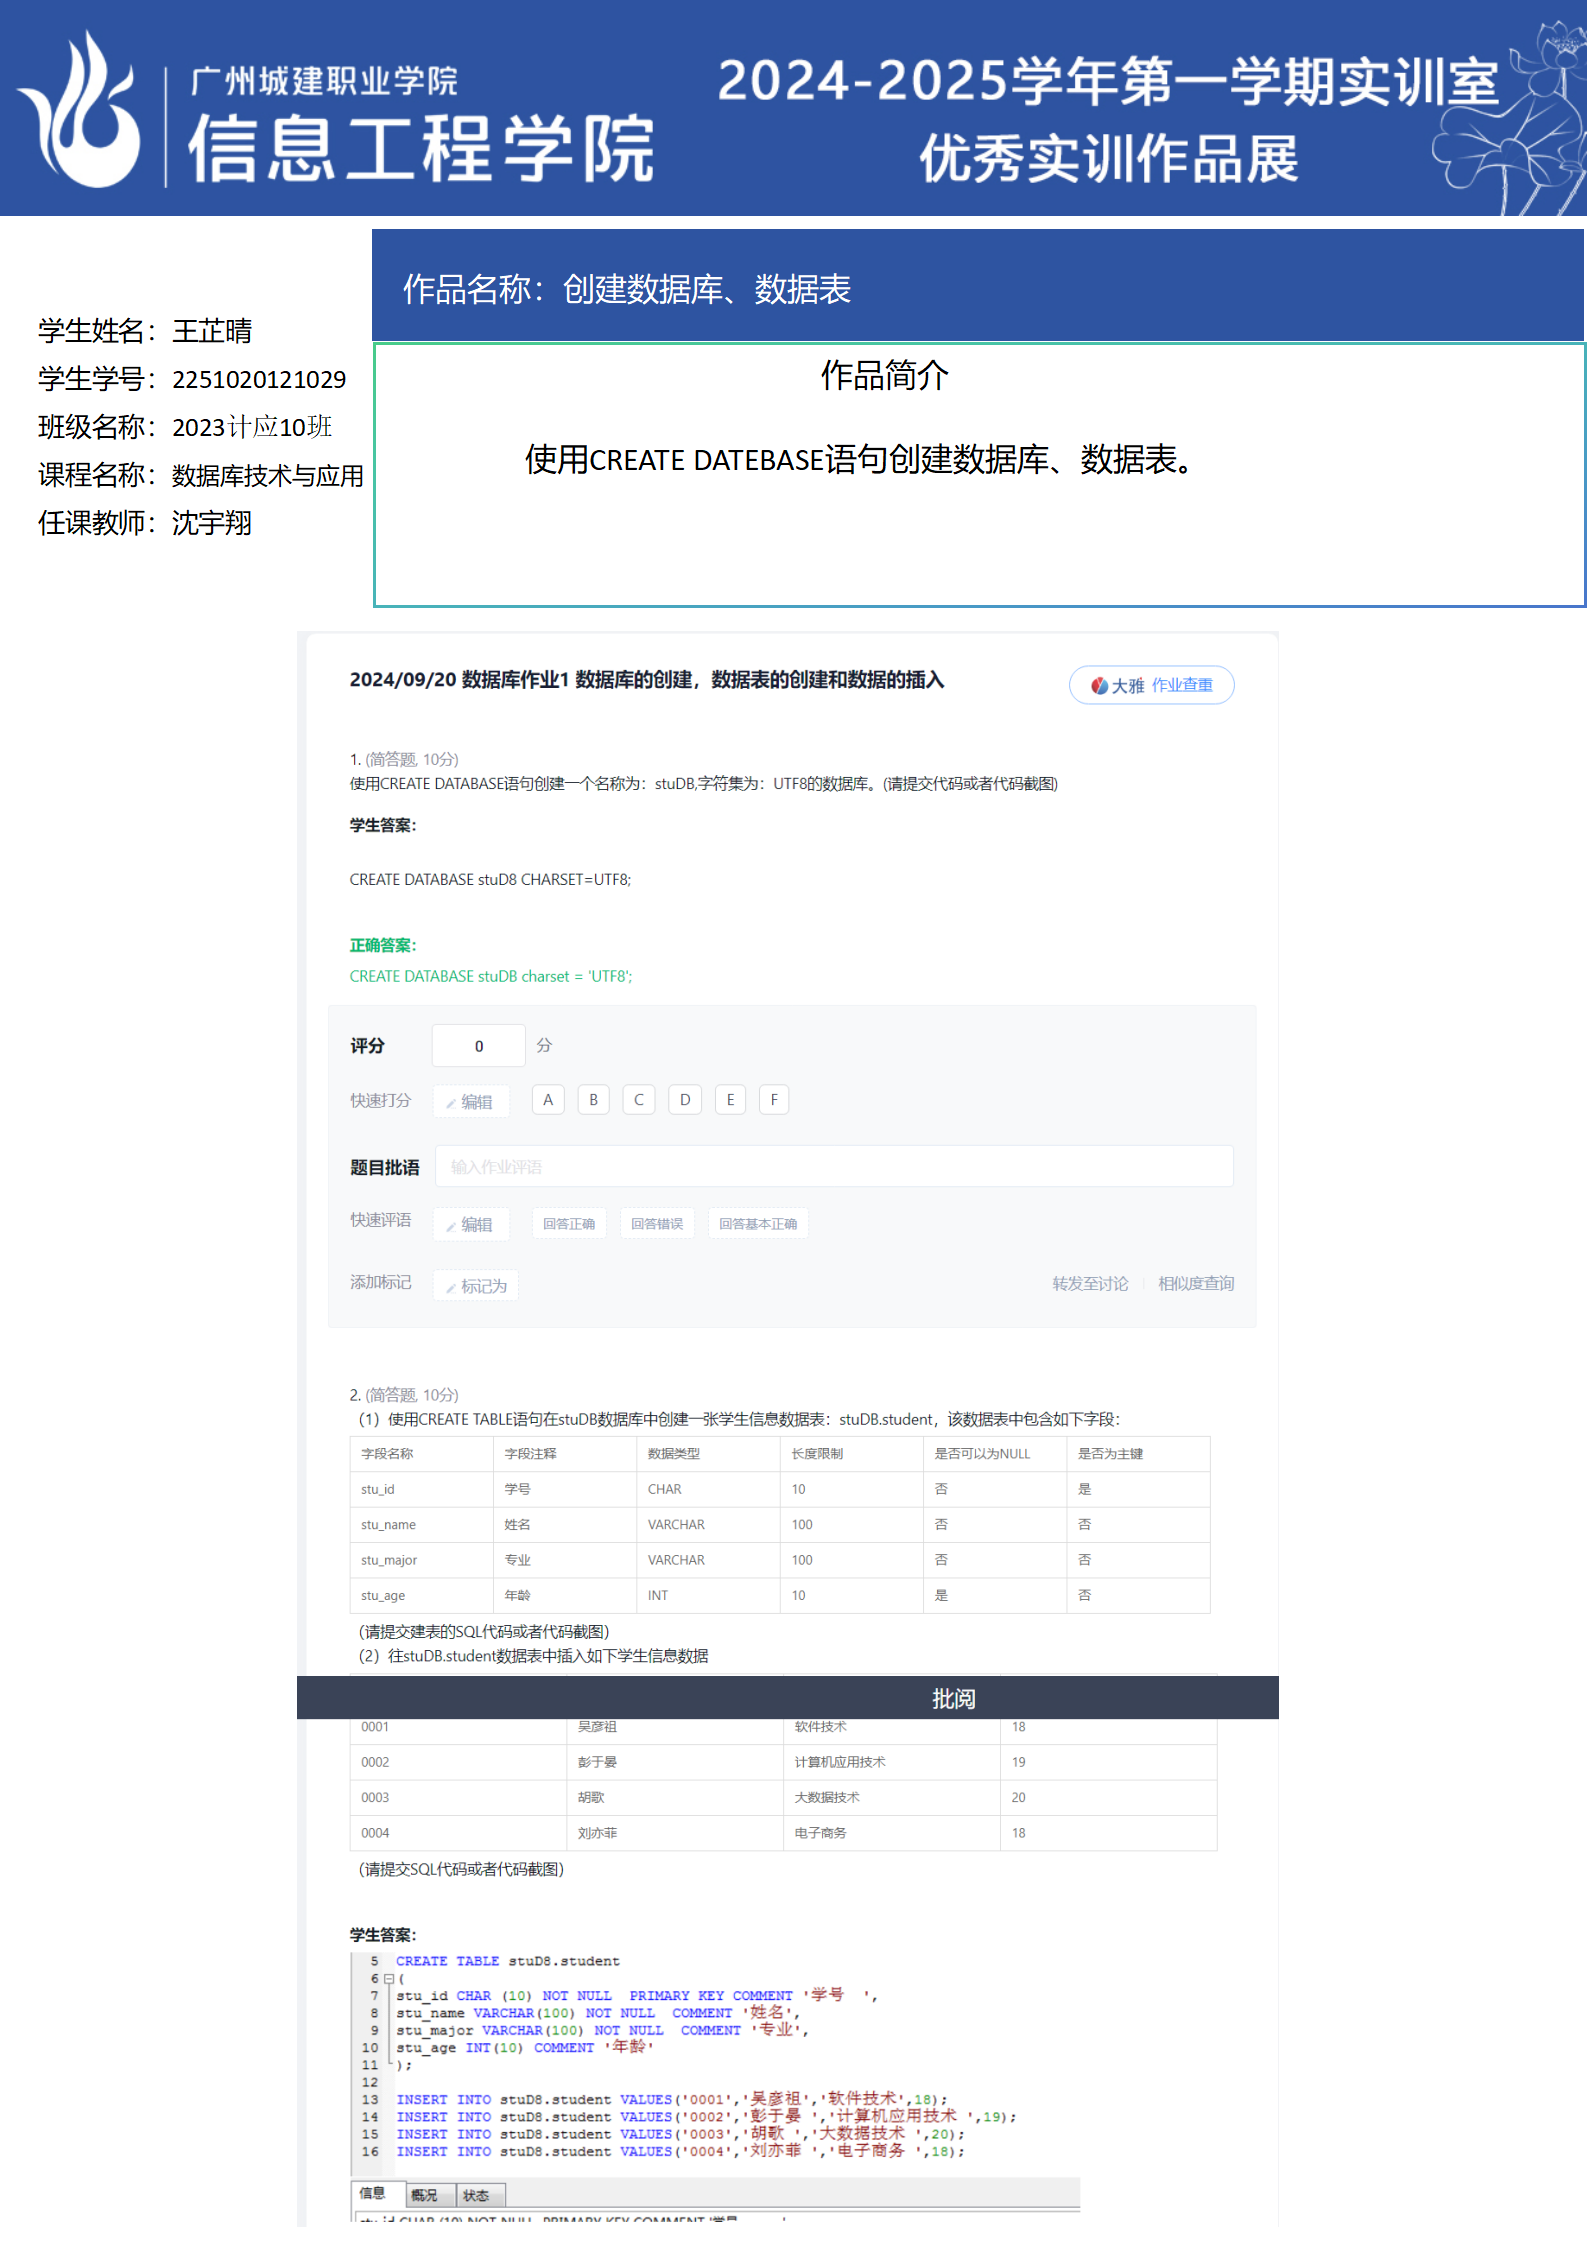Screen dimensions: 1587x2244
Task: Click the 转发至讨论 link
Action: 1089,1284
